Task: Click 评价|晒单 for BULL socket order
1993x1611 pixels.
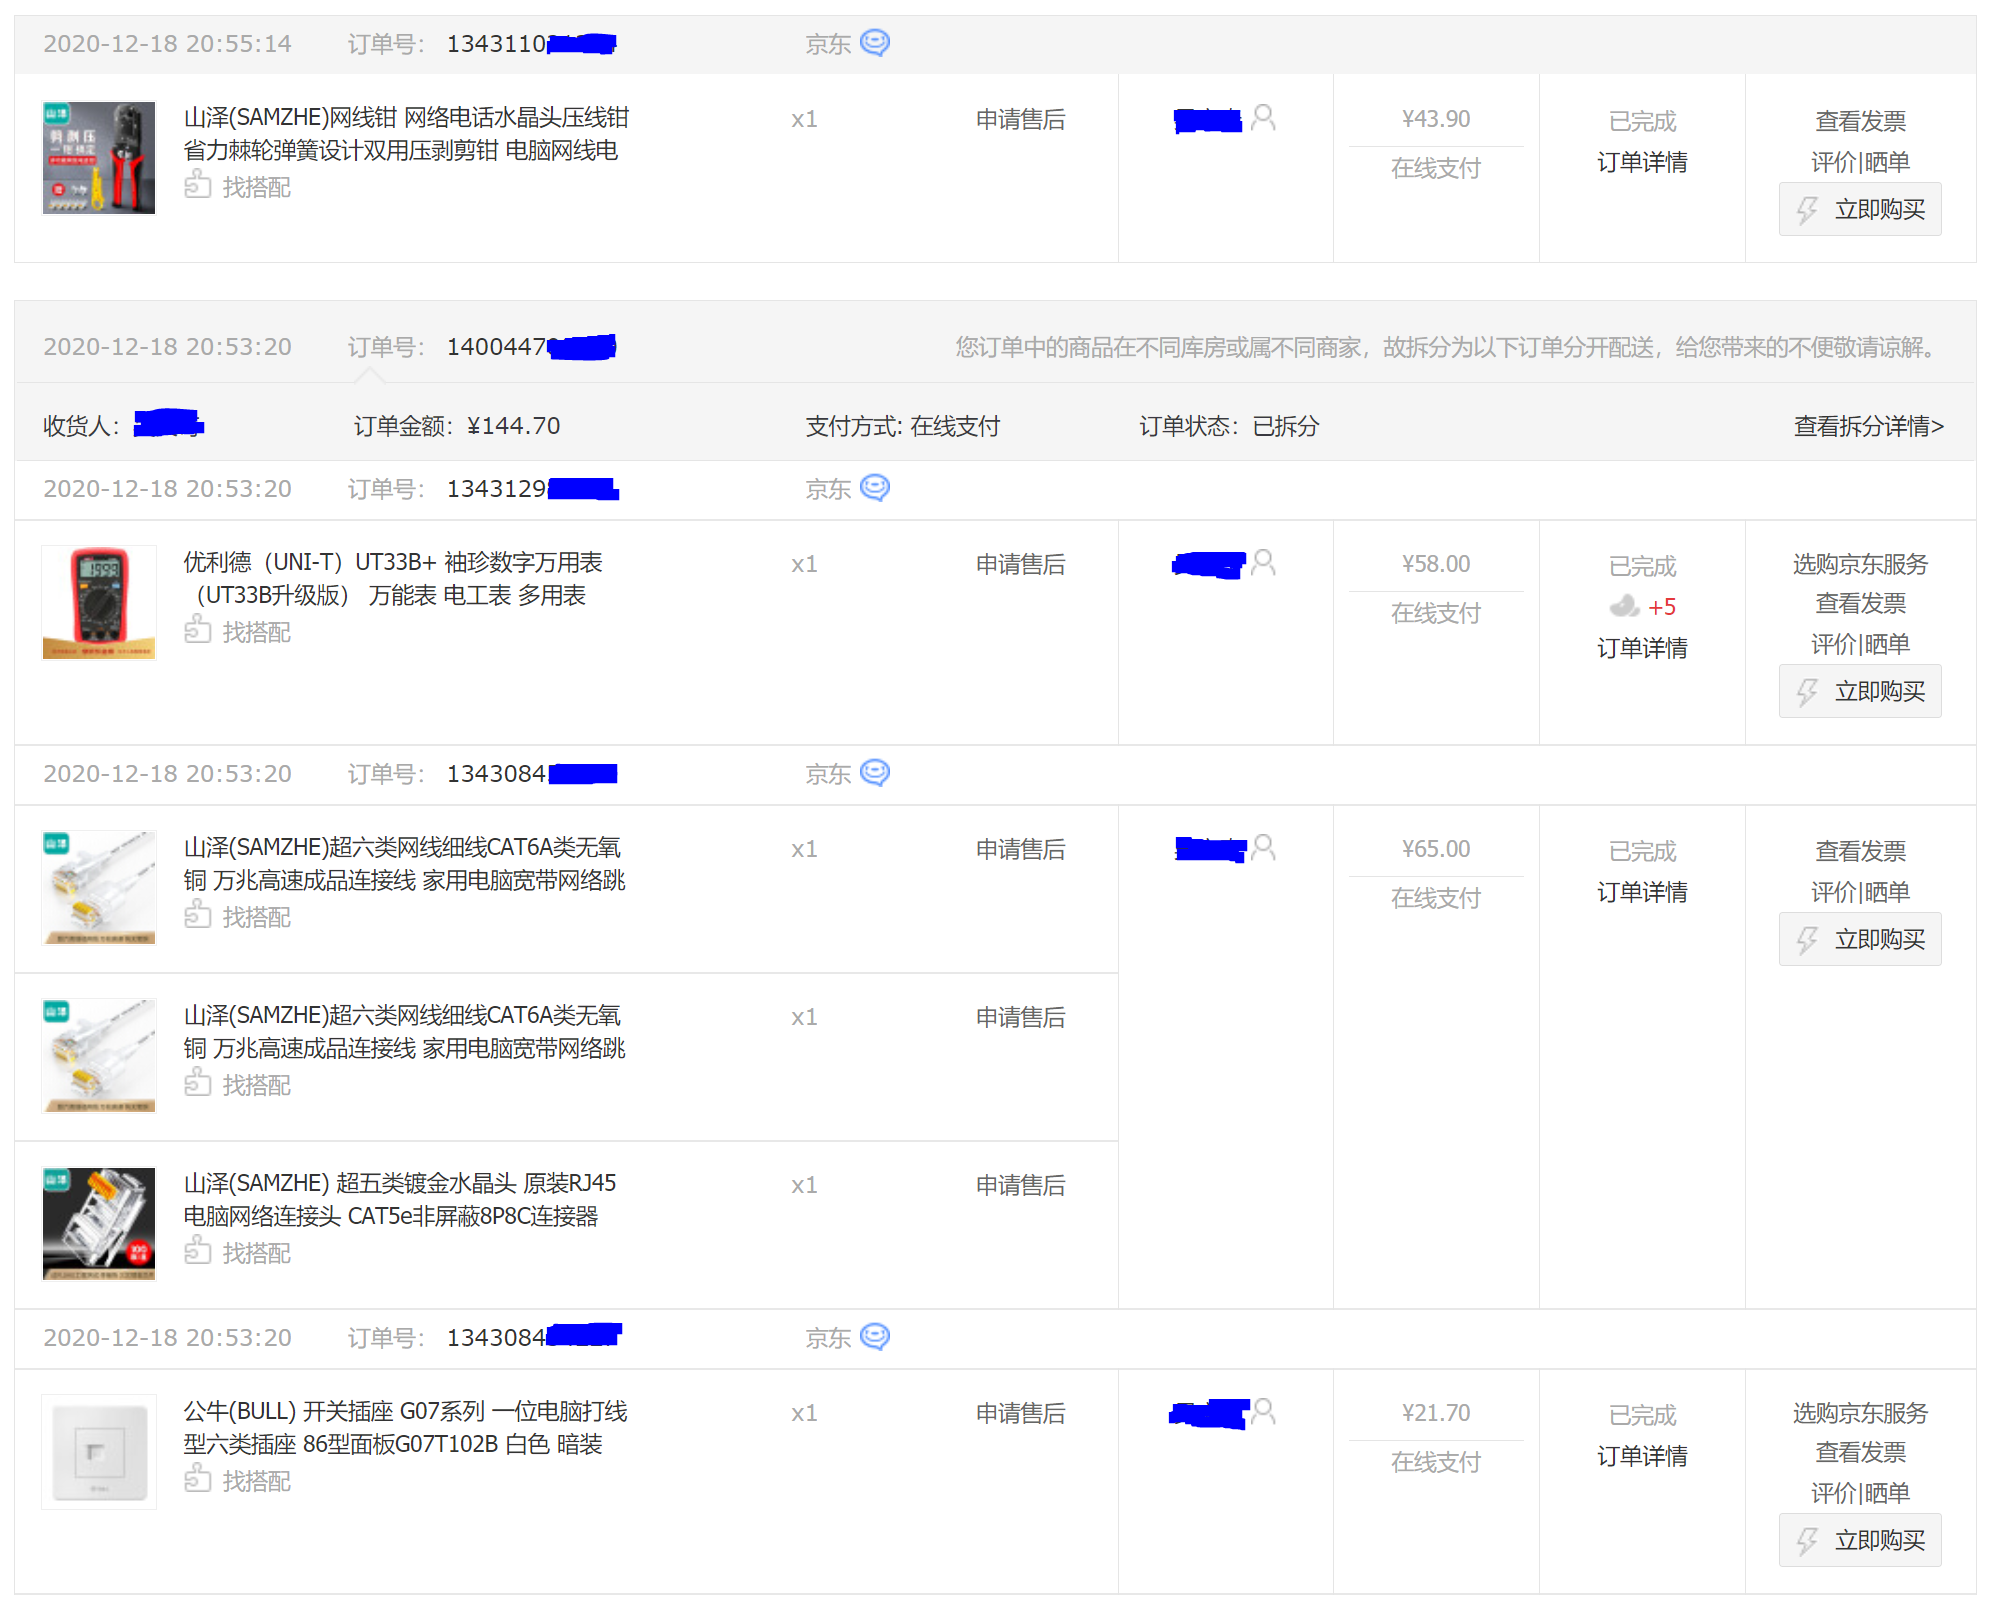Action: pos(1859,1493)
